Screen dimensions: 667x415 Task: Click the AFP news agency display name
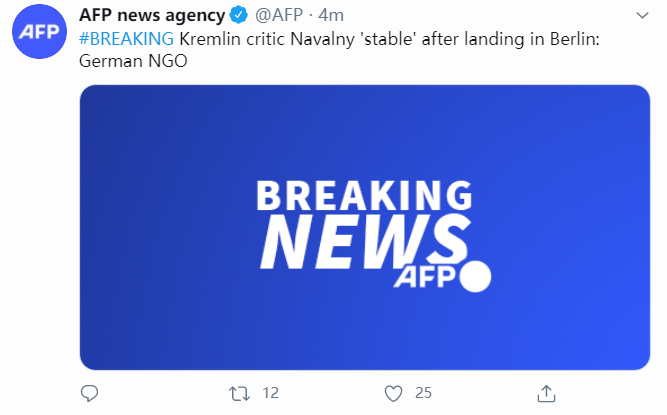click(153, 17)
